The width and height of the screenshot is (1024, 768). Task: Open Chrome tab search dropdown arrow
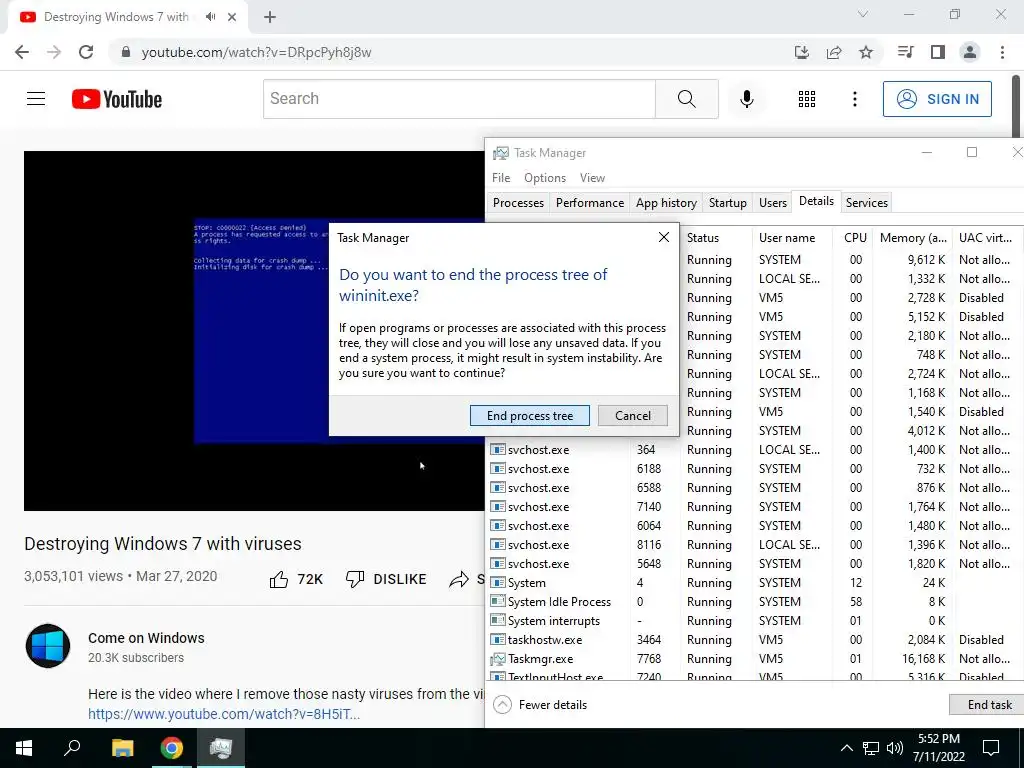coord(863,14)
